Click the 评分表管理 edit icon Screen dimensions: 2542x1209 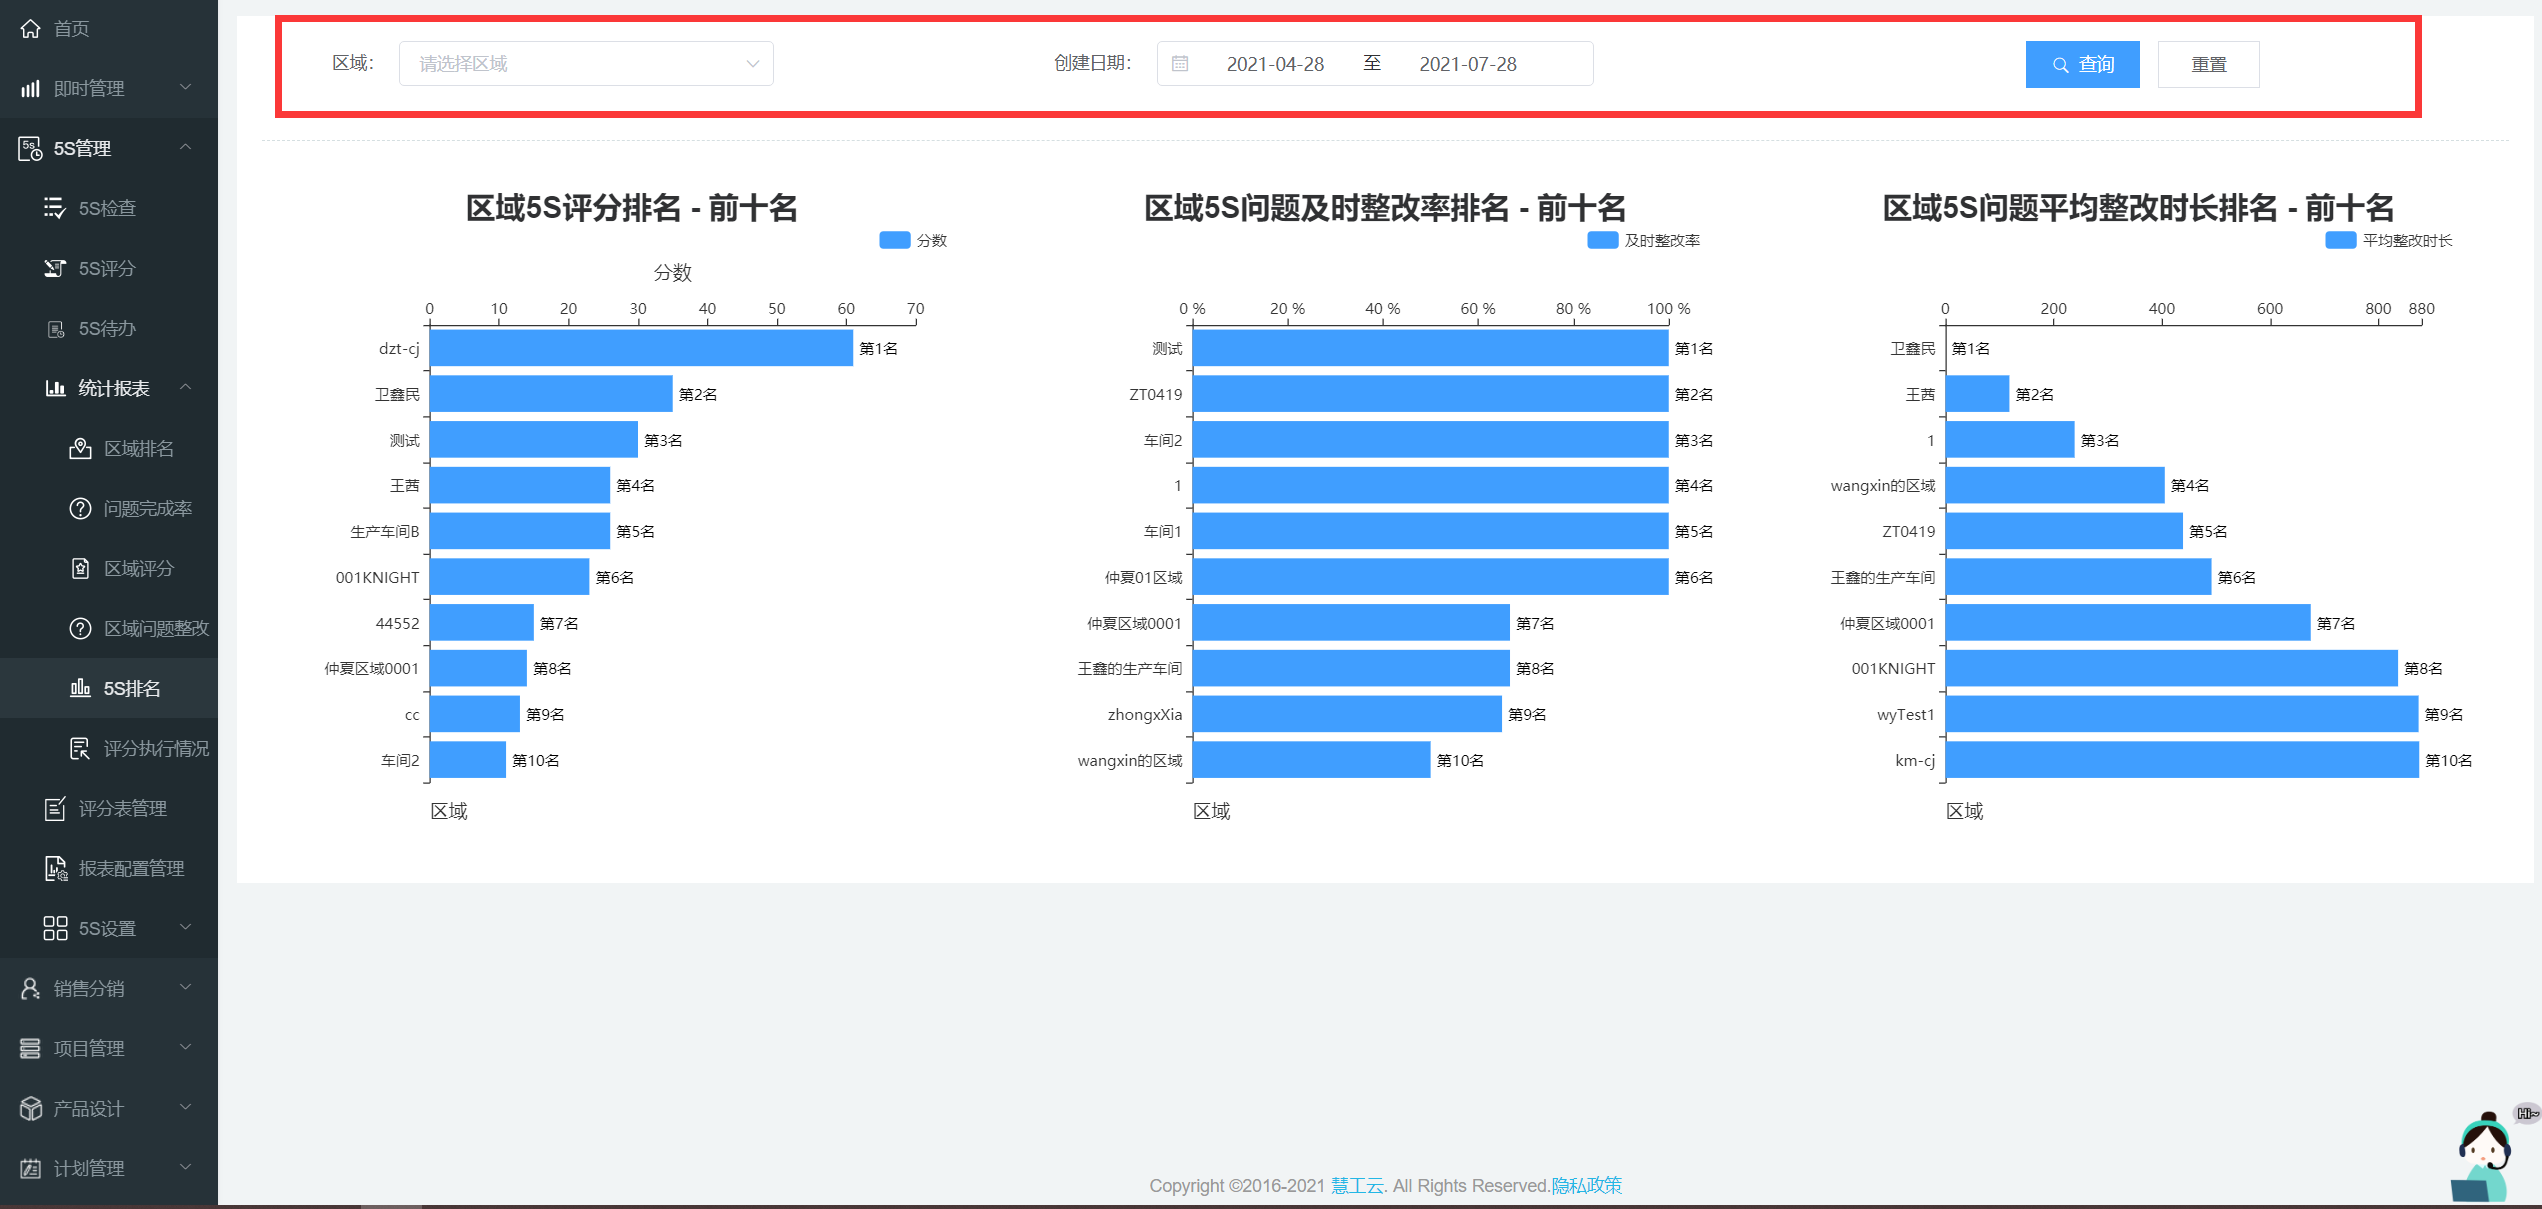(x=56, y=808)
